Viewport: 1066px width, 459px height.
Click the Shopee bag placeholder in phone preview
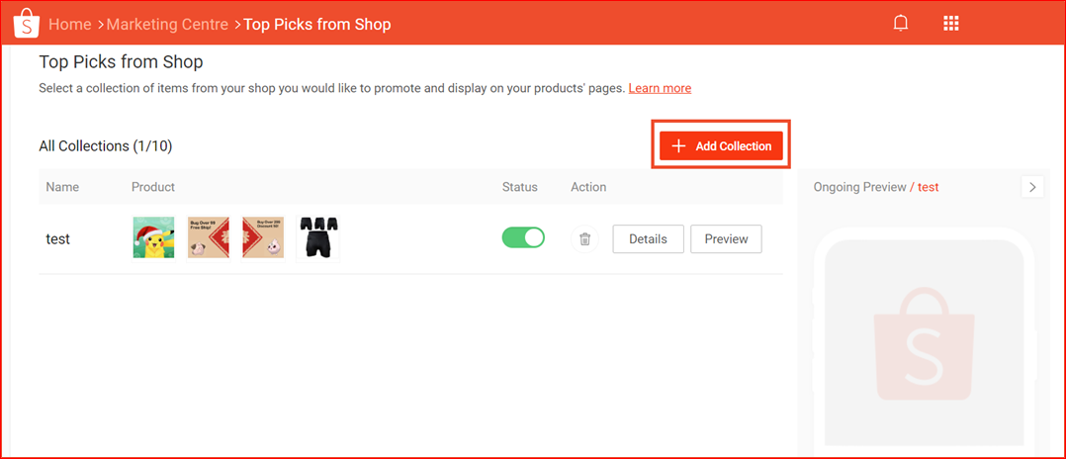click(x=923, y=342)
